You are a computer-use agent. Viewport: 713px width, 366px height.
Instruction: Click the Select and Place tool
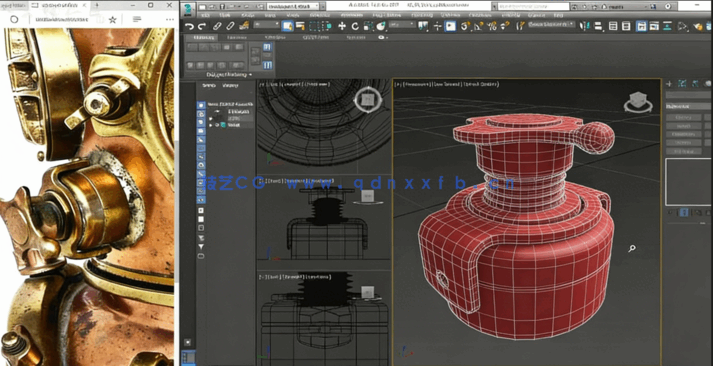point(381,26)
